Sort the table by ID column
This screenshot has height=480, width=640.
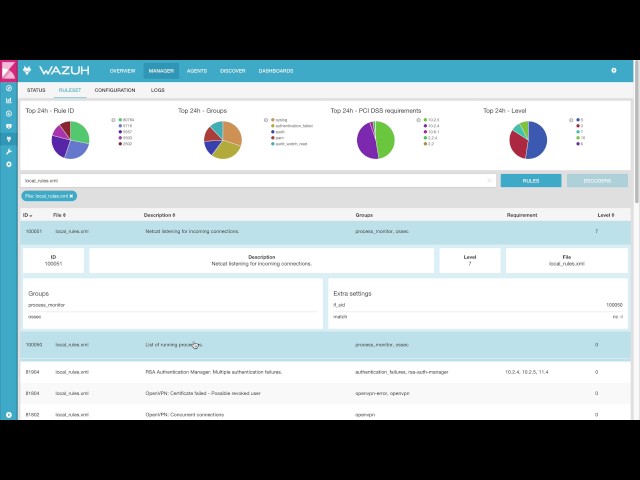[x=28, y=215]
